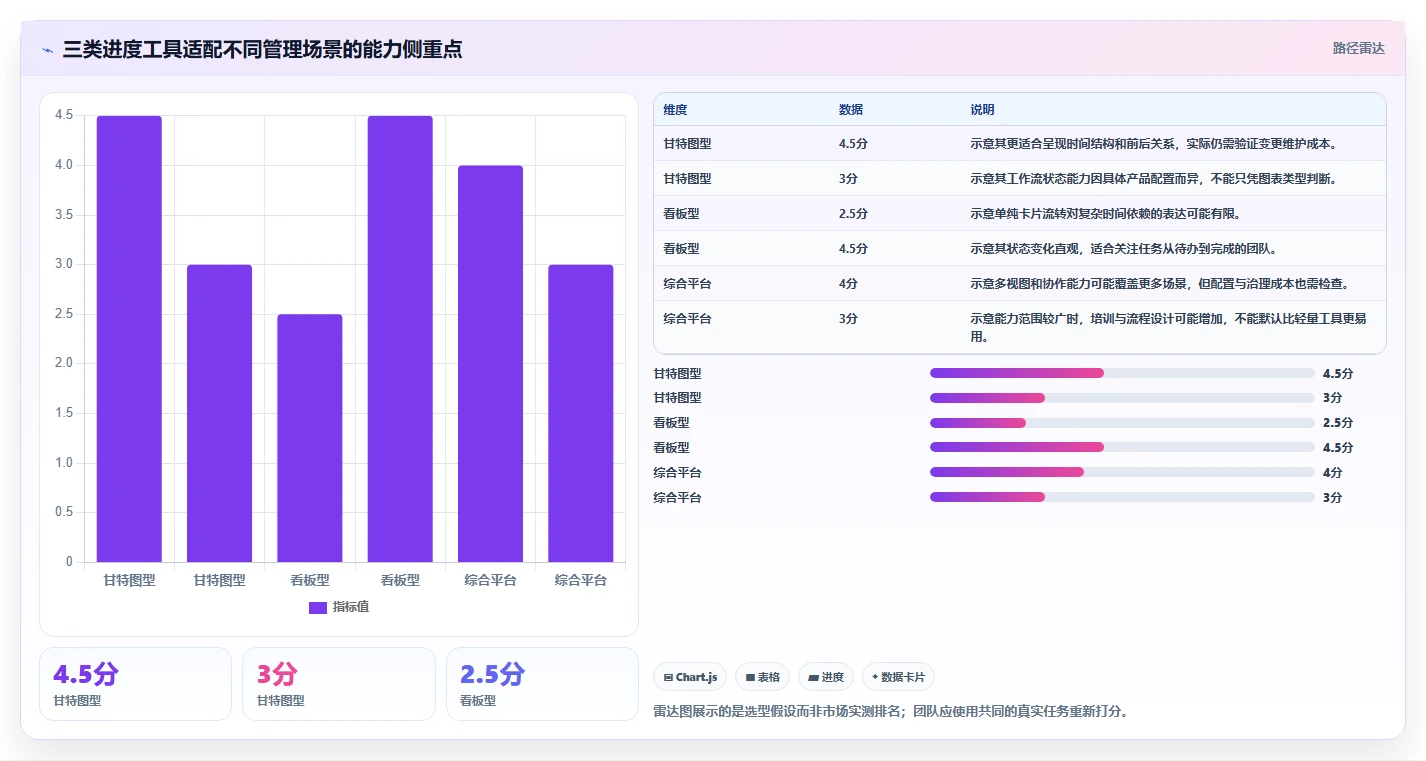Click the 看板型 4.5分 progress bar
The width and height of the screenshot is (1426, 761).
coord(1122,448)
